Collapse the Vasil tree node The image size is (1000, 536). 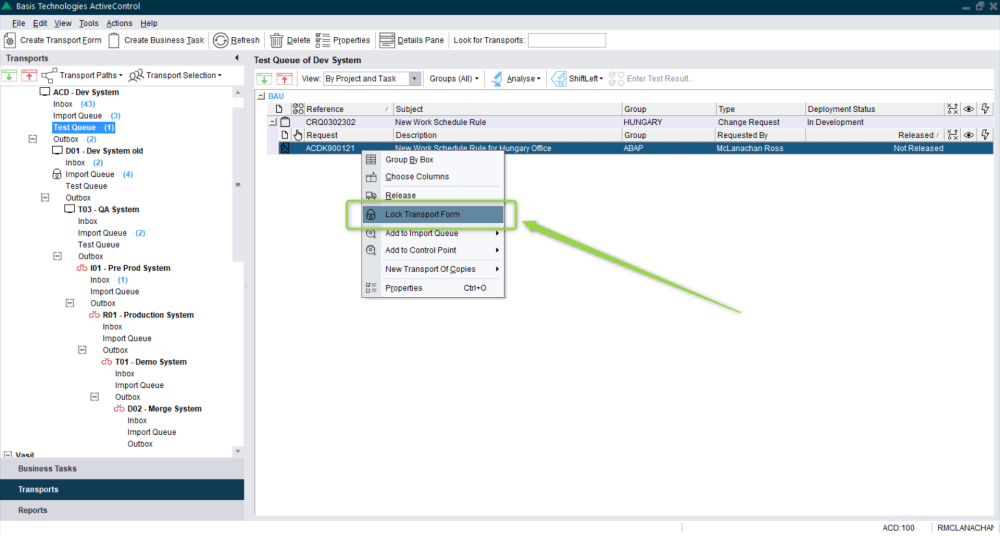click(x=8, y=455)
